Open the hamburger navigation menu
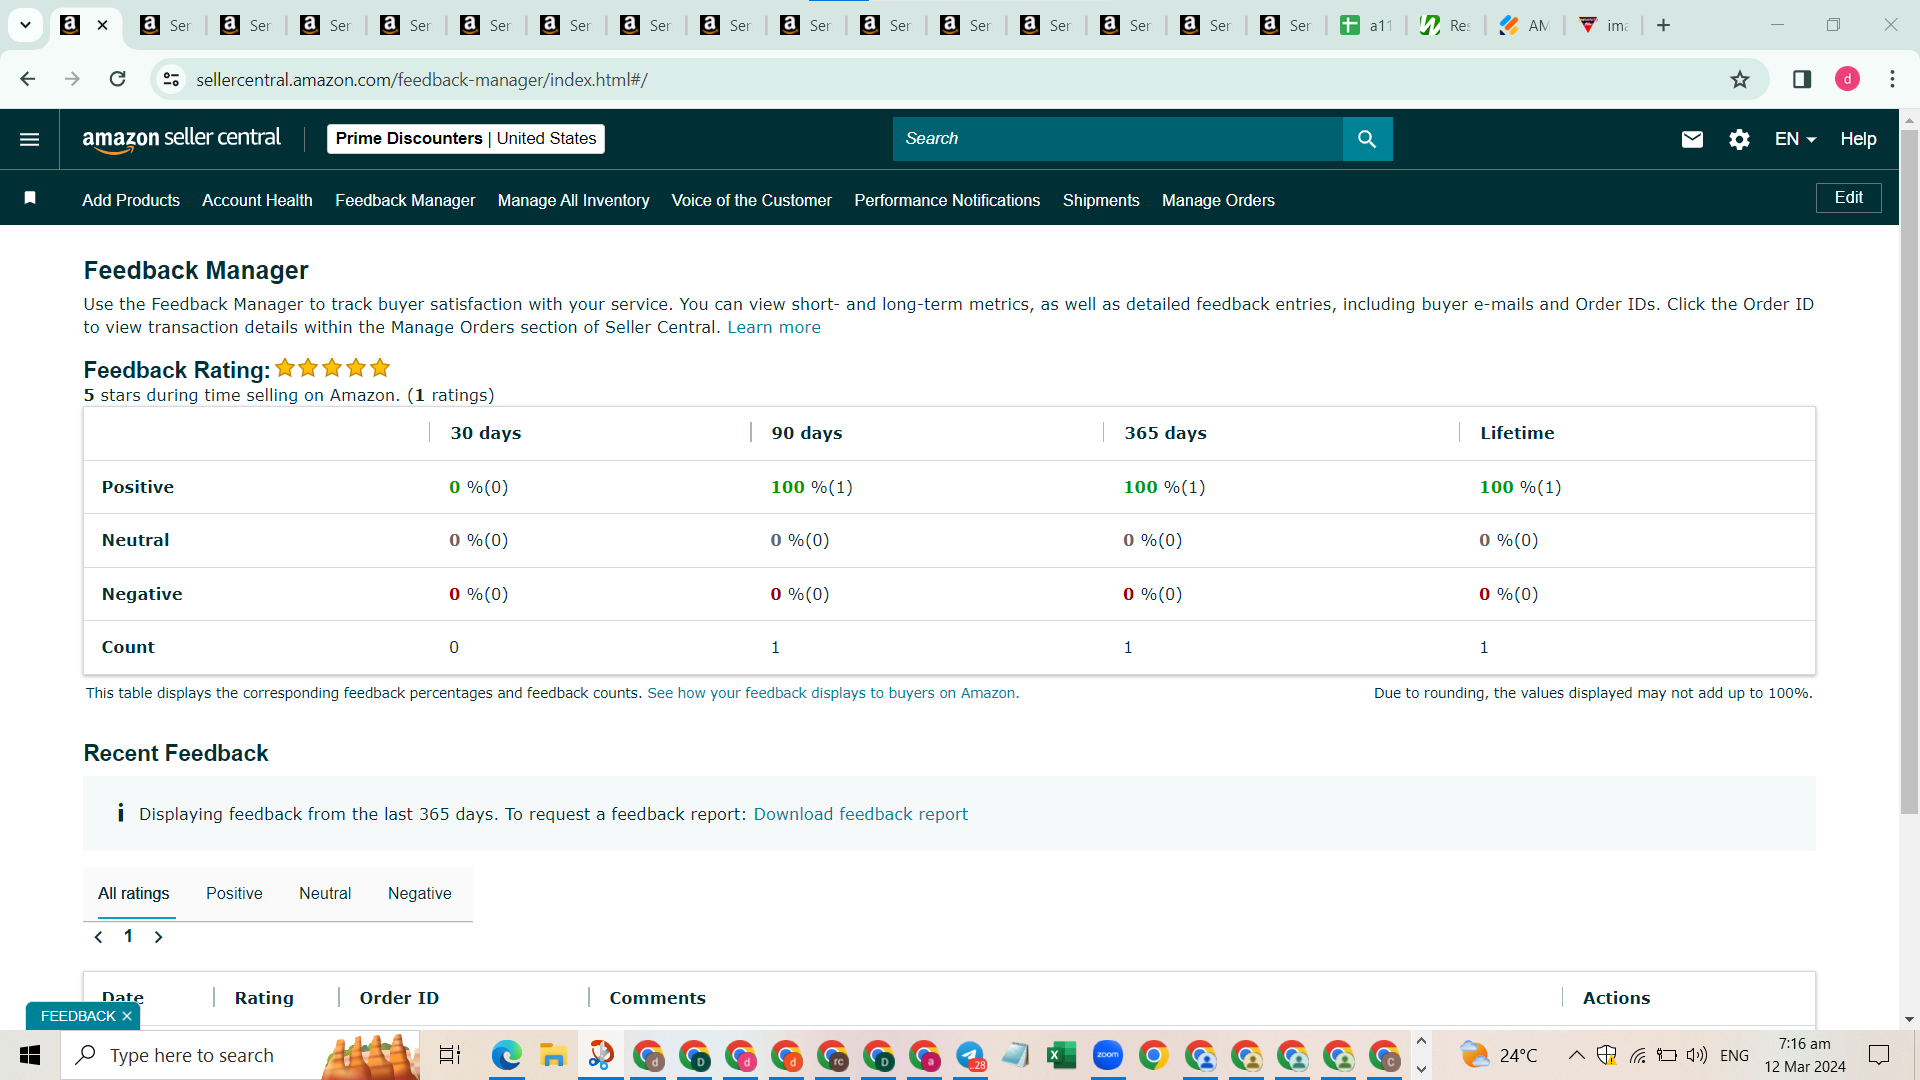Image resolution: width=1920 pixels, height=1080 pixels. pyautogui.click(x=30, y=139)
